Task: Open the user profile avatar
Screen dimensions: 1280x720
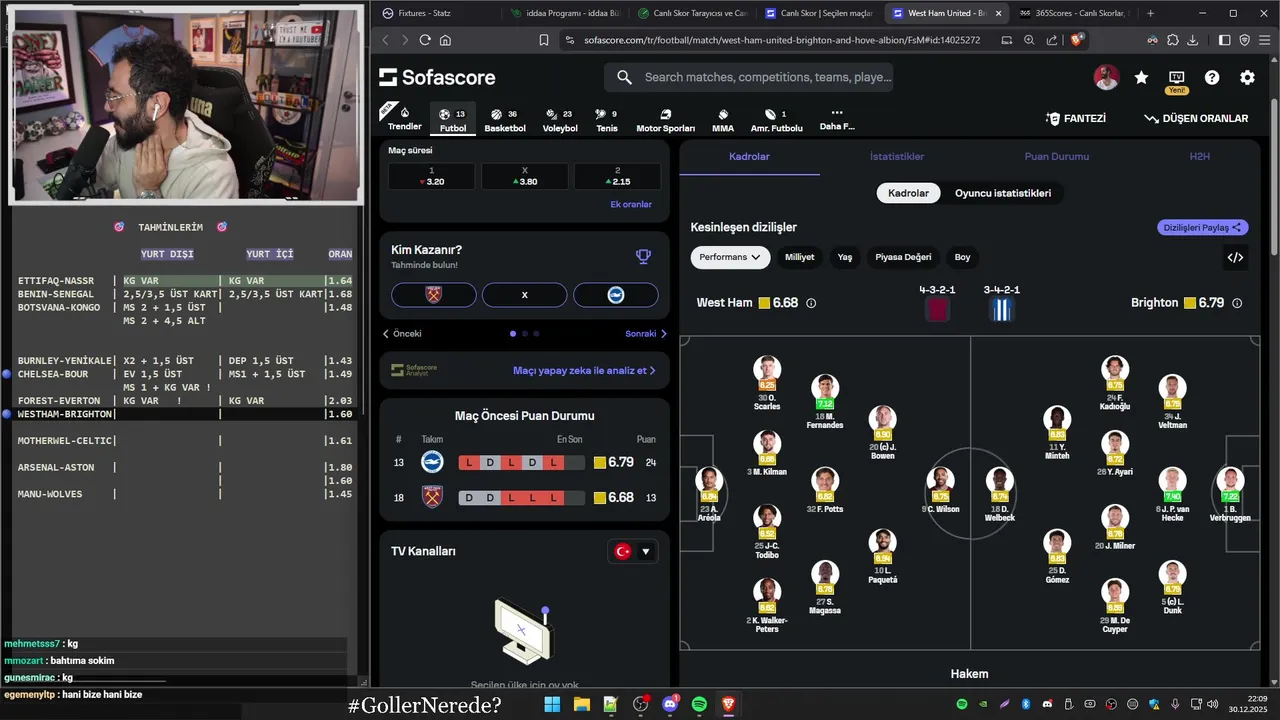Action: click(x=1106, y=77)
